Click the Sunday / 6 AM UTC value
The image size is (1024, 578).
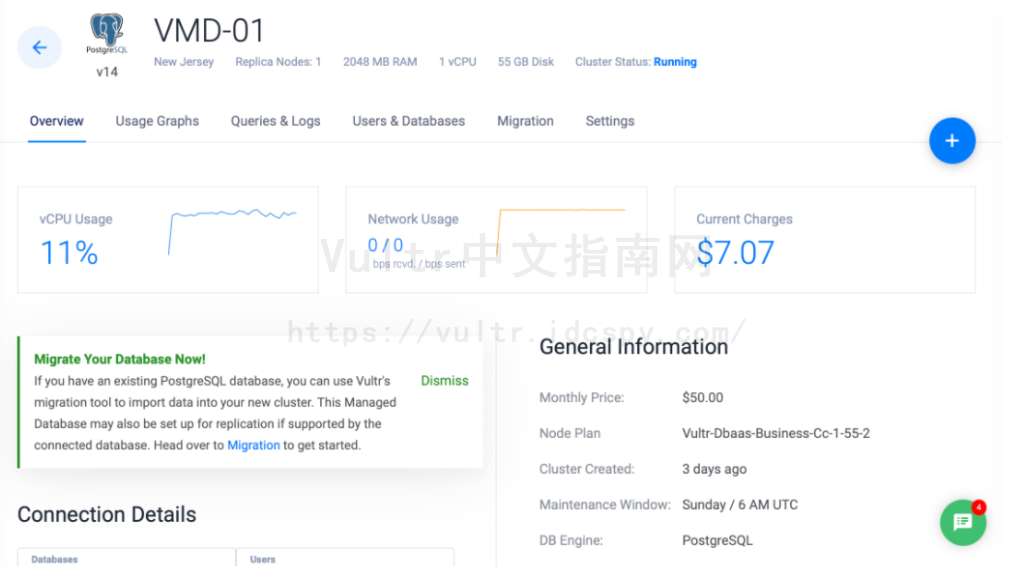coord(740,505)
